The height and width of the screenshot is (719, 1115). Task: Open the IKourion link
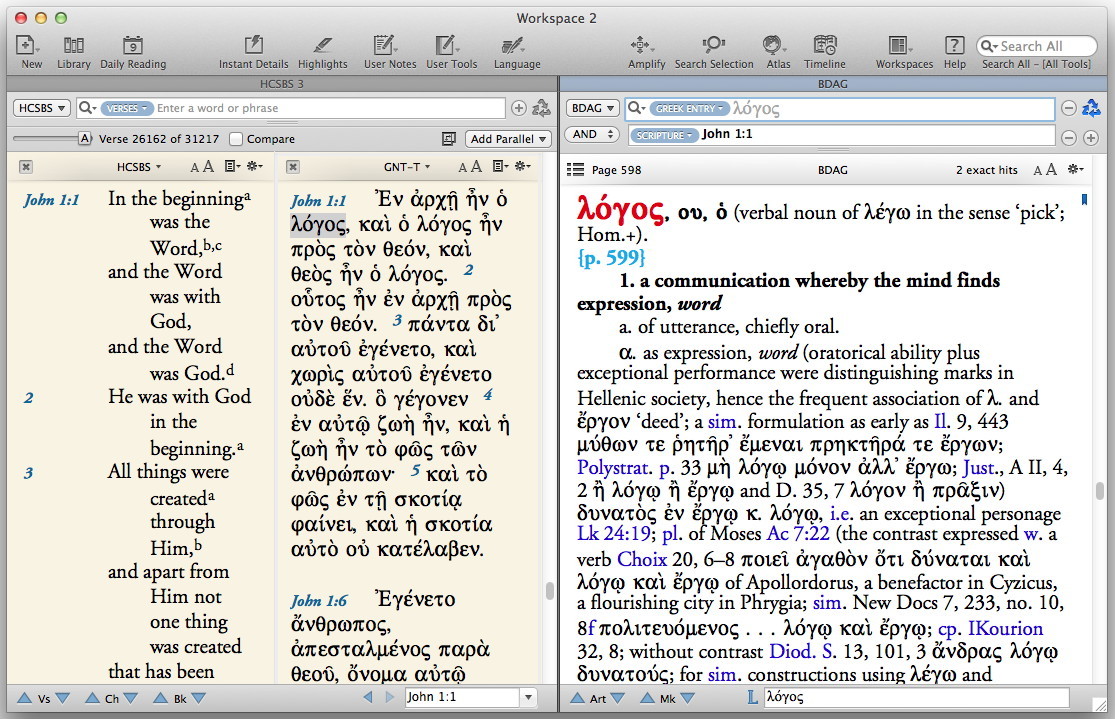click(1005, 629)
